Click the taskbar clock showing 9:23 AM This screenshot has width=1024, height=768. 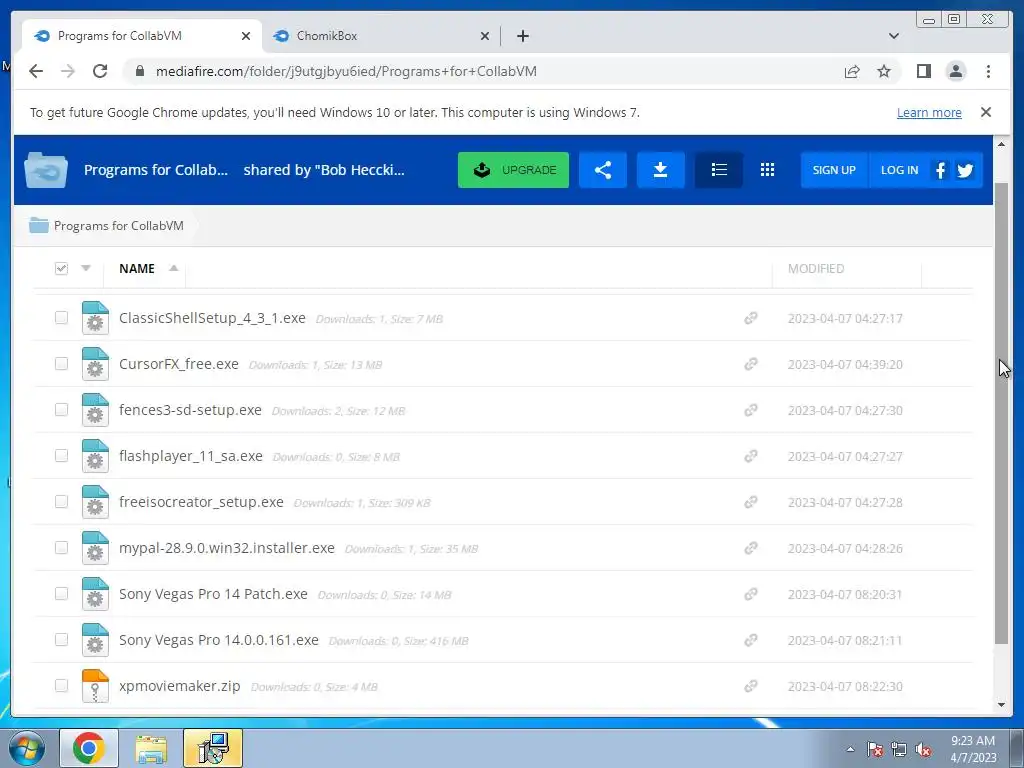click(x=973, y=749)
